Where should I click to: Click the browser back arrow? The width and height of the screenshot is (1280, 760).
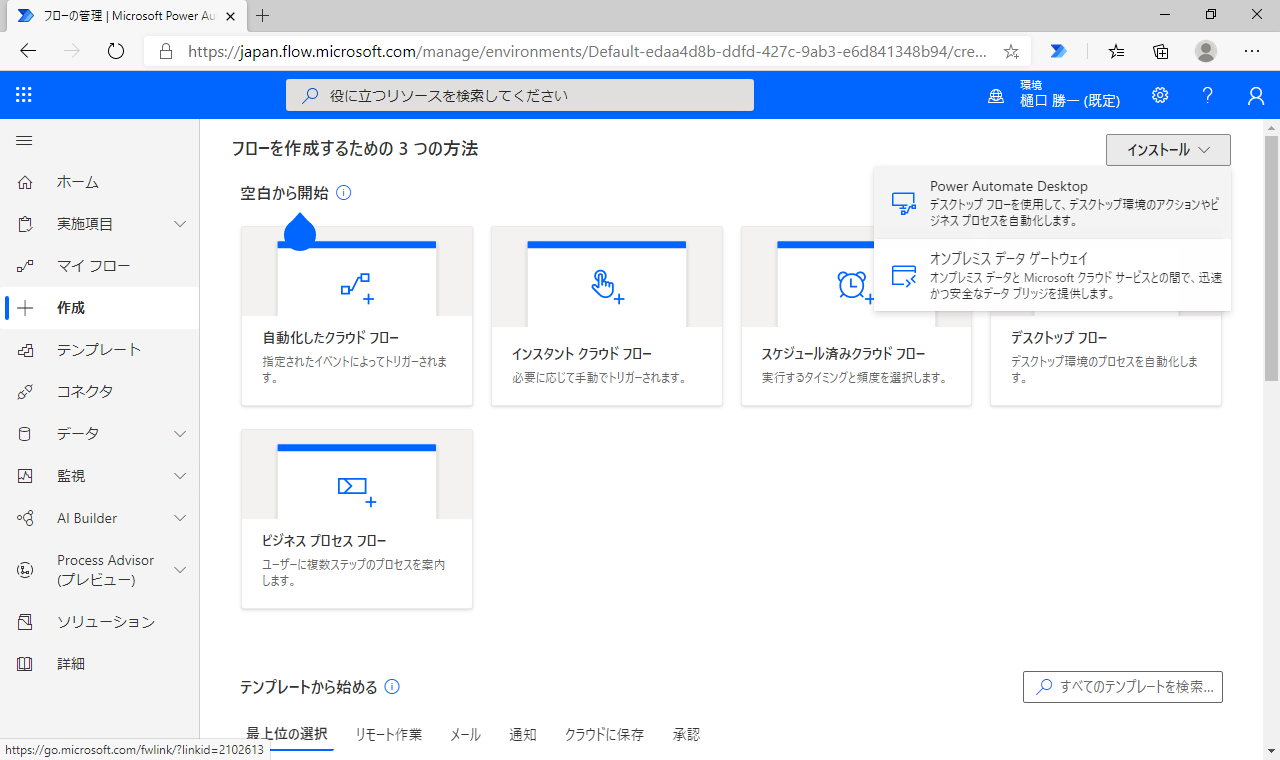(28, 51)
